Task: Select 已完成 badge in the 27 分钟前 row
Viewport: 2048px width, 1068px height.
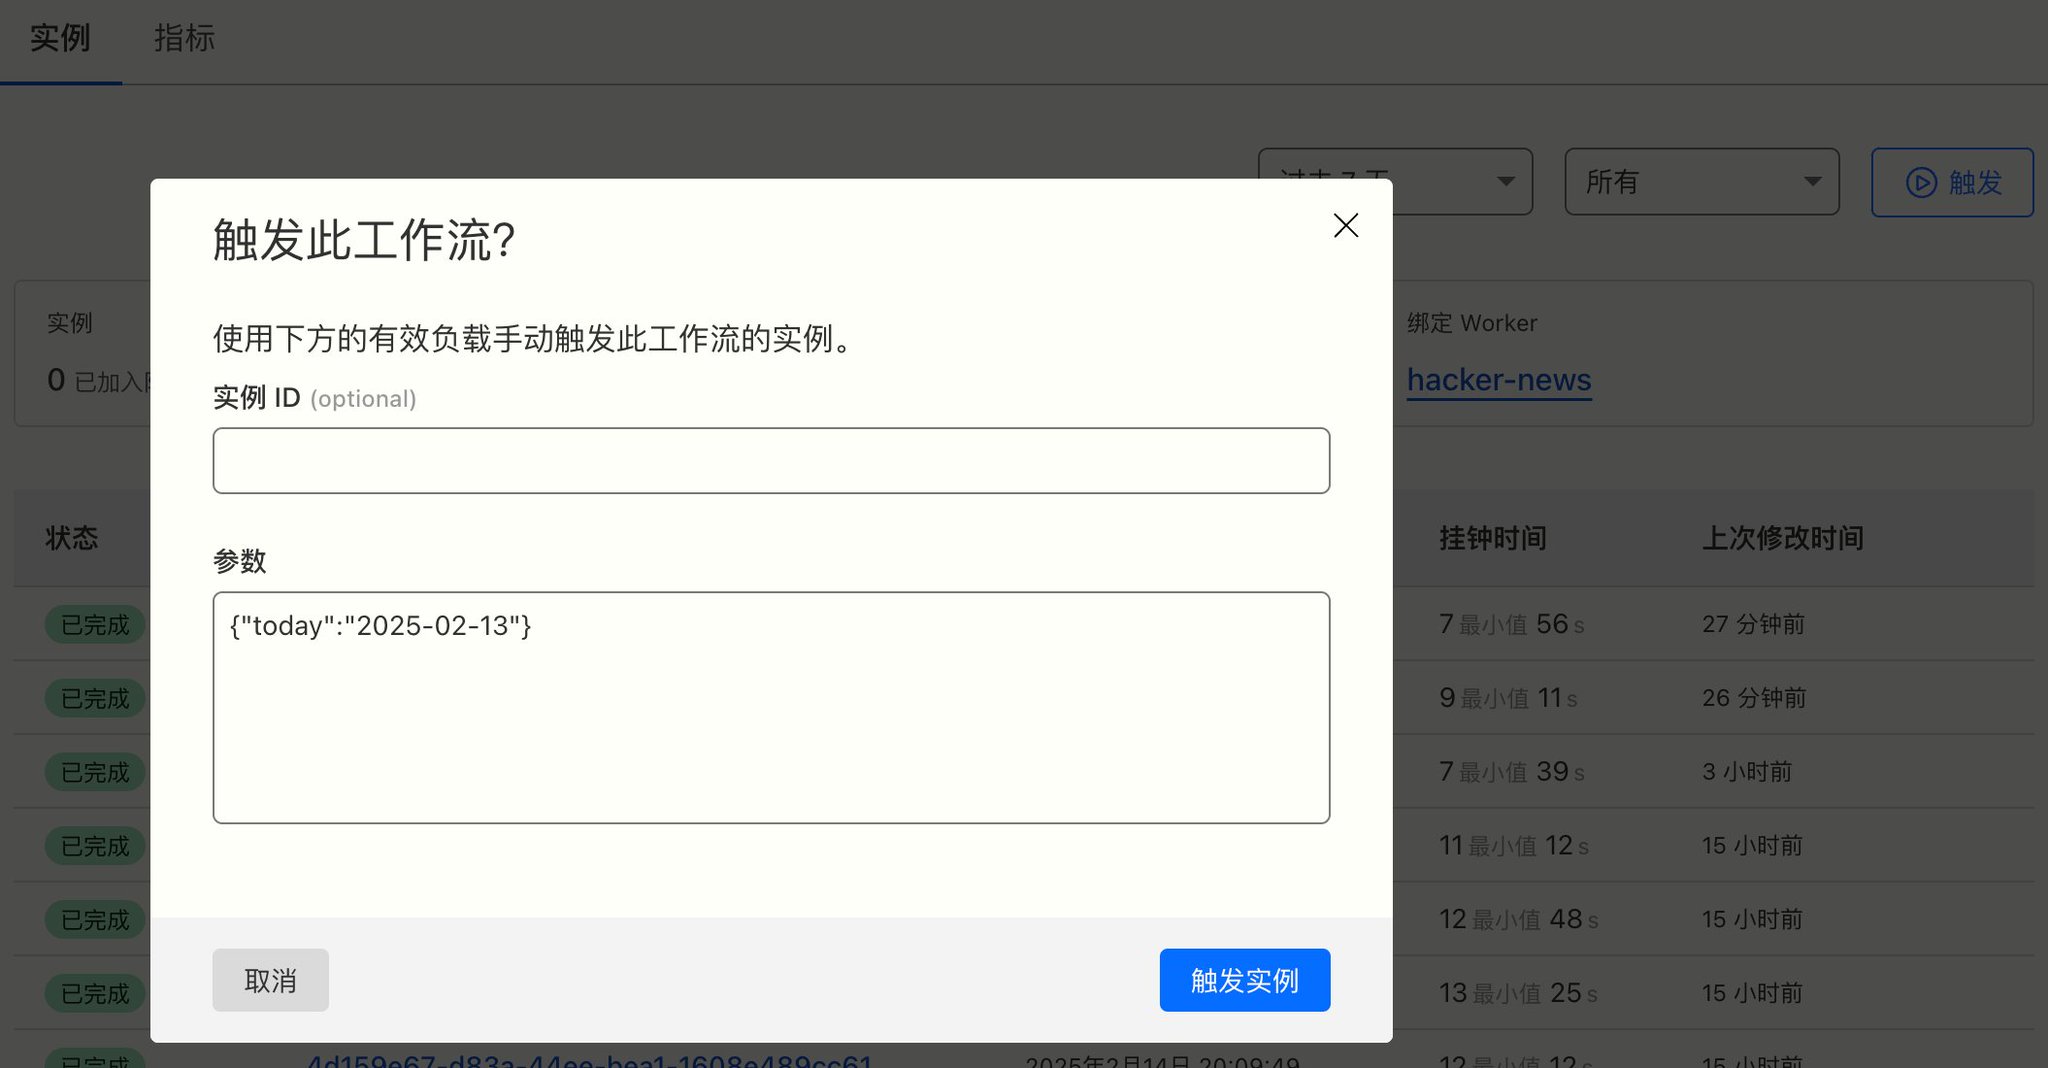Action: pyautogui.click(x=95, y=625)
